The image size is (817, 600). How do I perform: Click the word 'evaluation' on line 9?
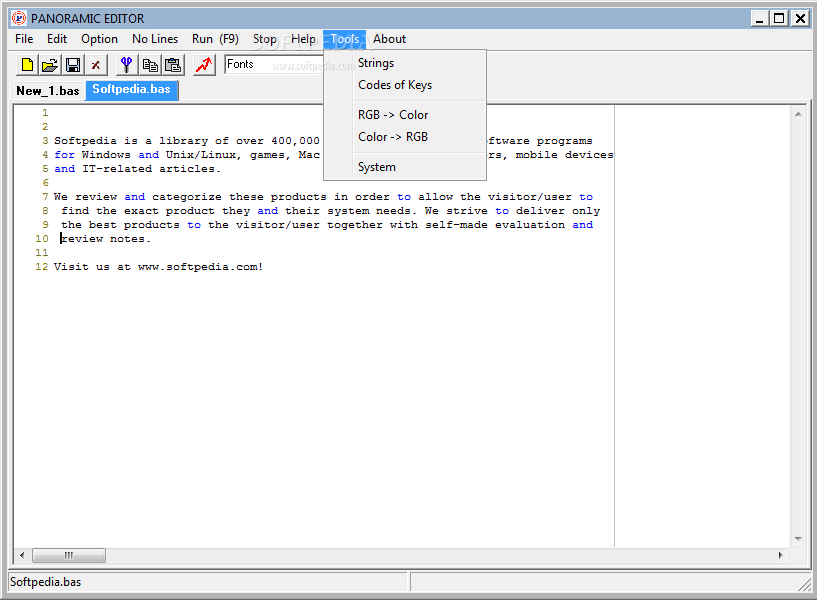[x=530, y=225]
